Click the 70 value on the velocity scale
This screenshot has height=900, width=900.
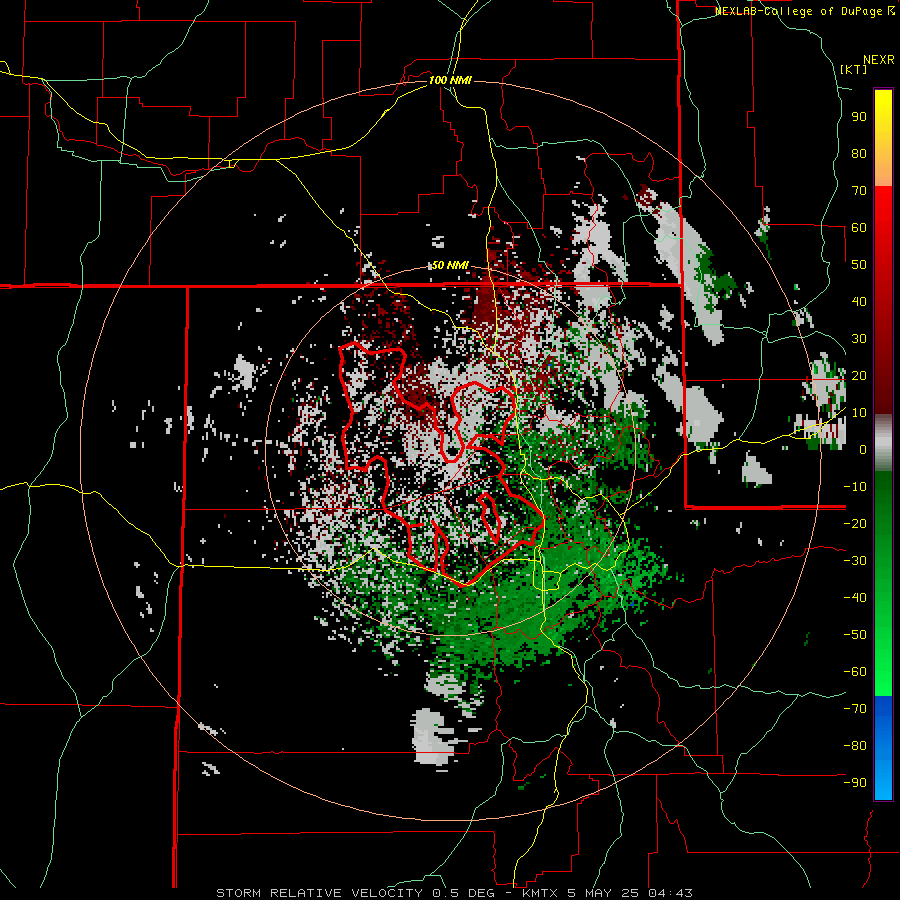point(859,191)
